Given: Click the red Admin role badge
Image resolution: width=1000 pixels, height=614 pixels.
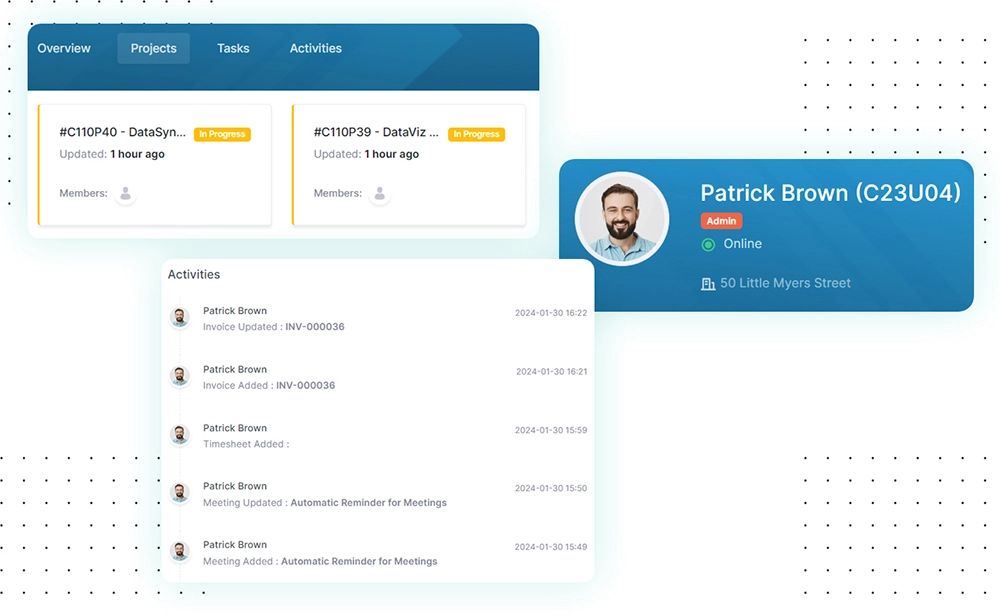Looking at the screenshot, I should (x=721, y=221).
